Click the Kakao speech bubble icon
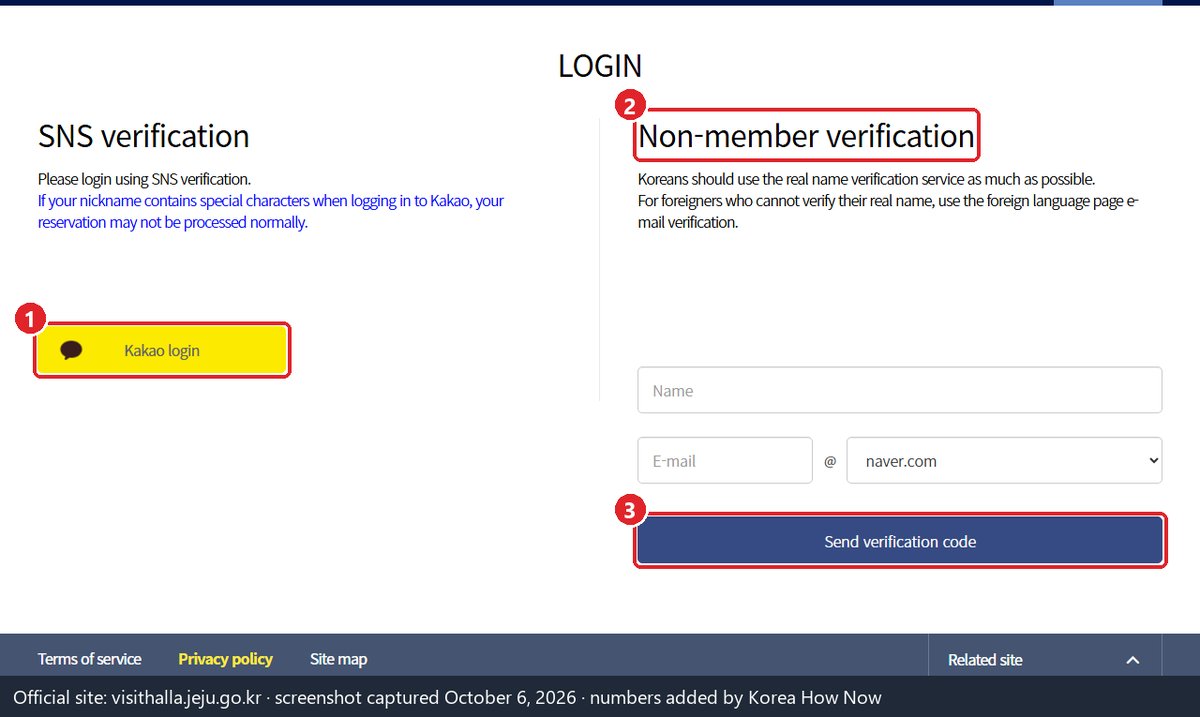This screenshot has width=1200, height=717. point(71,350)
